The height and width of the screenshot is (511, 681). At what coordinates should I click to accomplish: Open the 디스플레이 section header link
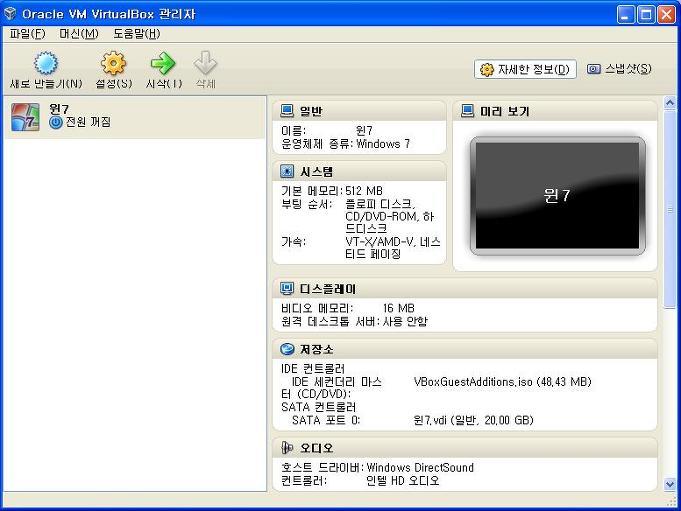328,289
